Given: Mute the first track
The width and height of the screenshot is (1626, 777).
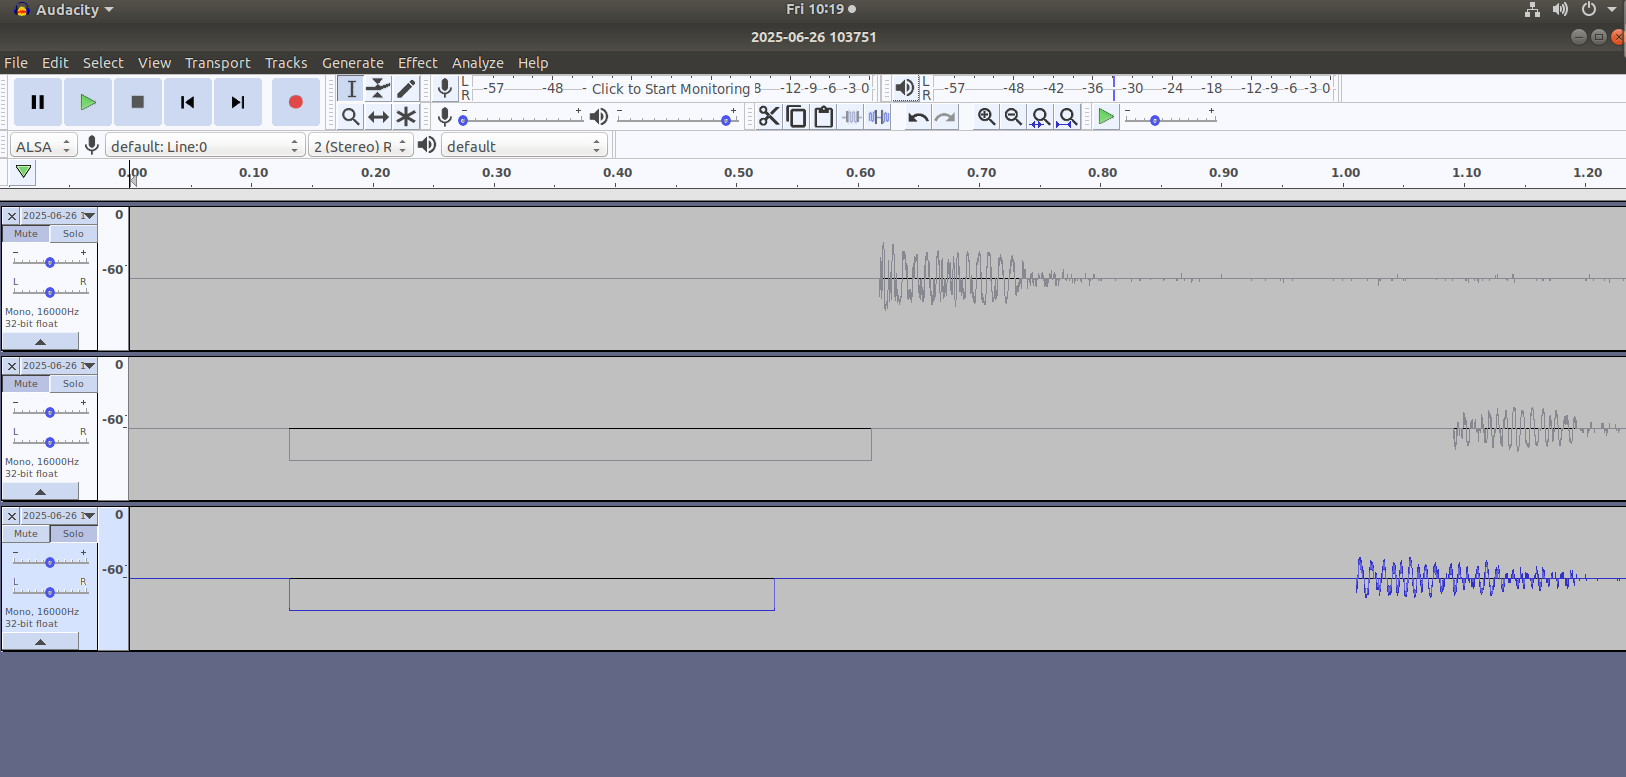Looking at the screenshot, I should [26, 234].
